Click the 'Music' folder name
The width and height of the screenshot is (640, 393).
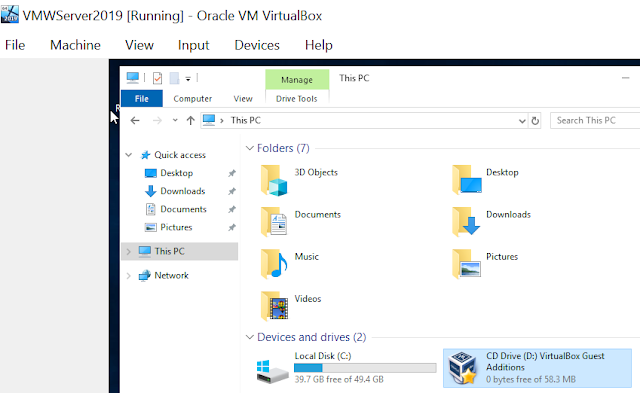307,257
